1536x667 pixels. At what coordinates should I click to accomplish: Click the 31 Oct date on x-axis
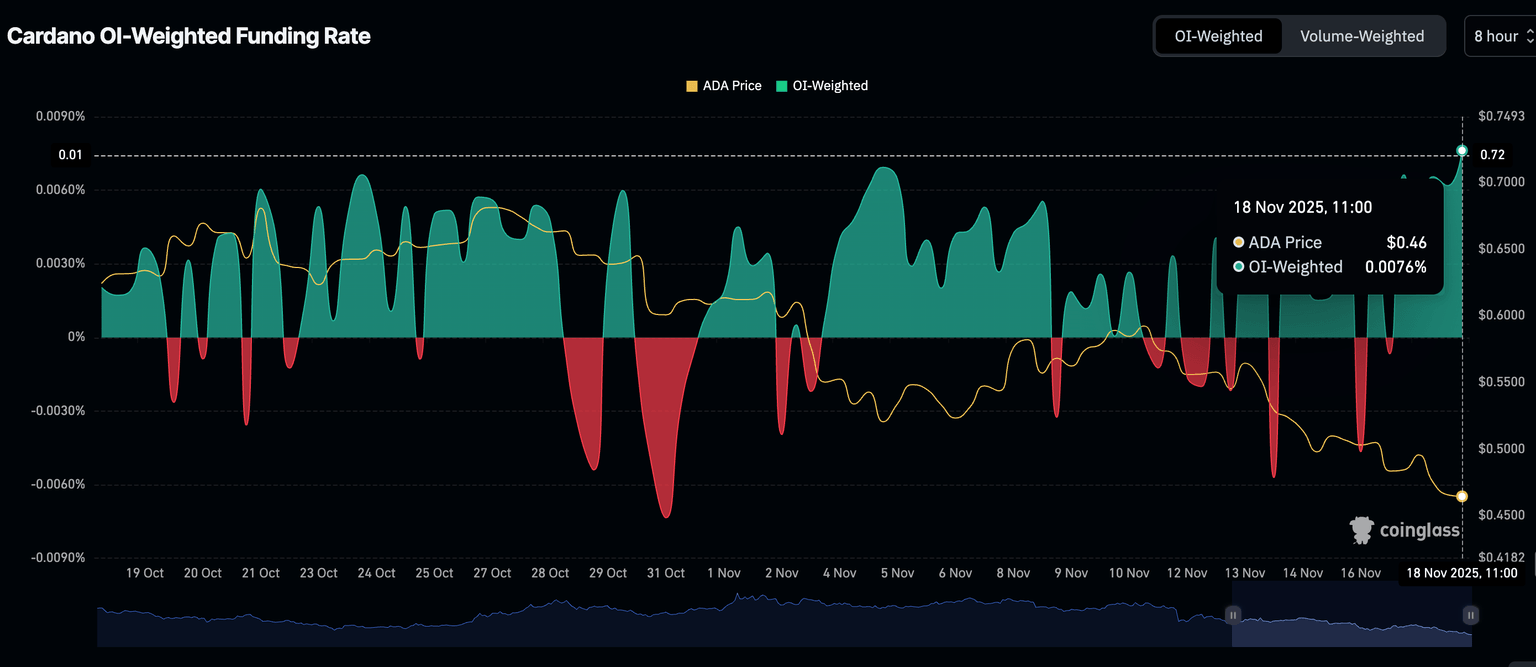point(666,573)
